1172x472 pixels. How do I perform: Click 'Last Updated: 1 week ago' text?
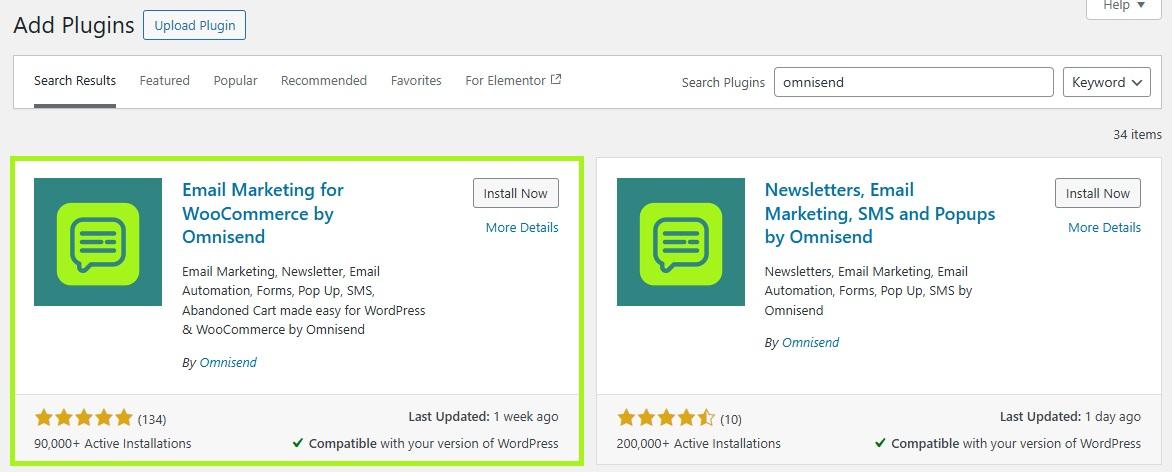pos(484,417)
